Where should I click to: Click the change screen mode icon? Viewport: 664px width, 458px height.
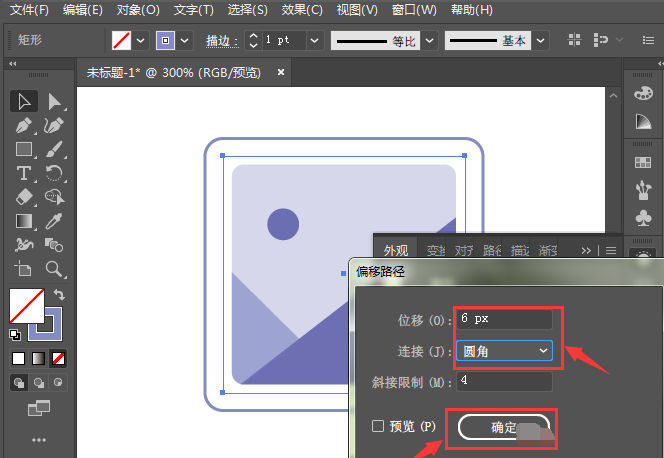pyautogui.click(x=39, y=408)
